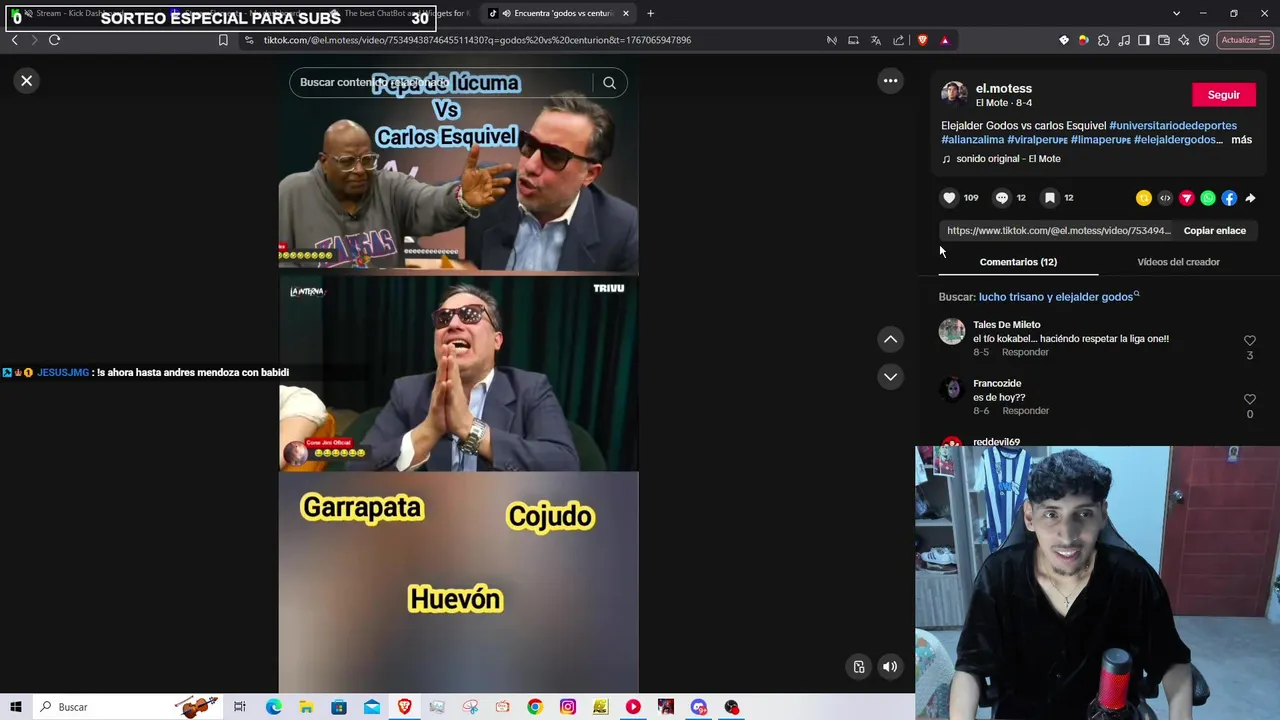Open the #universitariodedeportes hashtag
This screenshot has height=720, width=1280.
click(1173, 126)
